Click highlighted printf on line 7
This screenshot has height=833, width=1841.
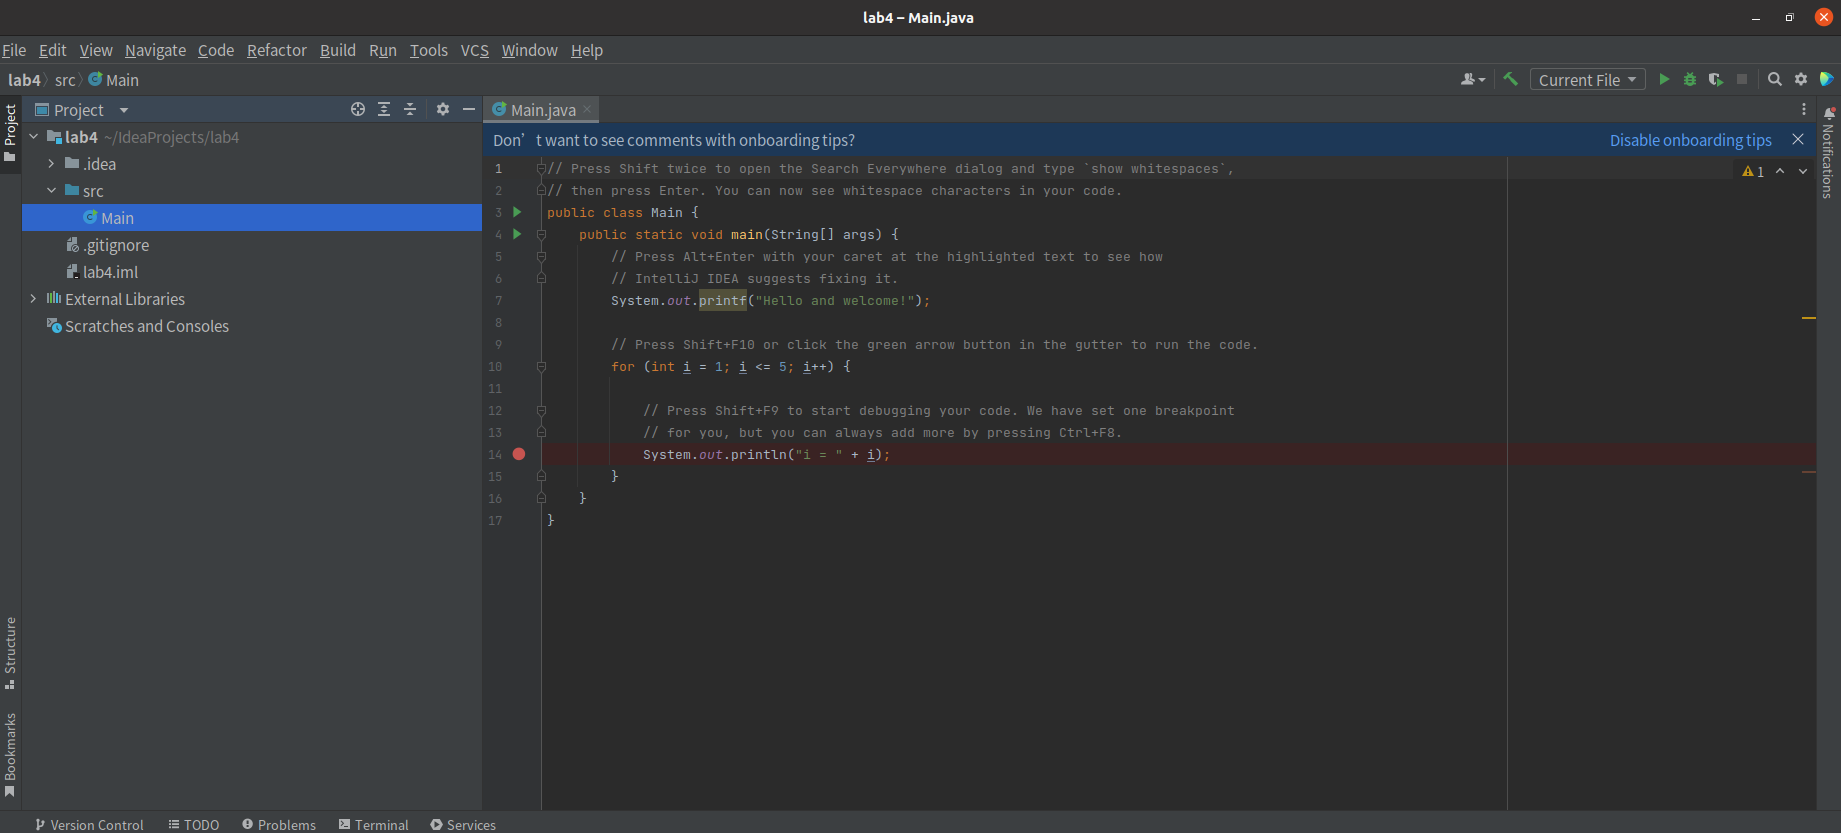[x=722, y=300]
